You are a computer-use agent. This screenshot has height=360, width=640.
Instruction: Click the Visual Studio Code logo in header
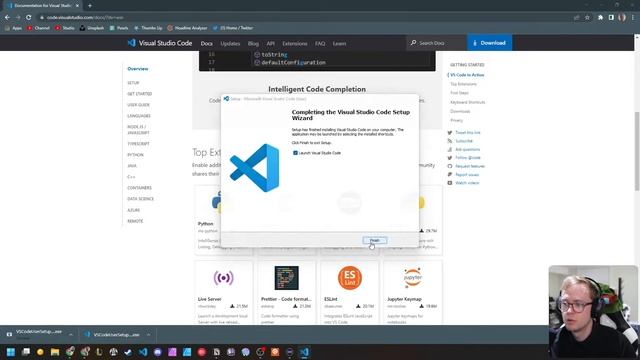160,43
